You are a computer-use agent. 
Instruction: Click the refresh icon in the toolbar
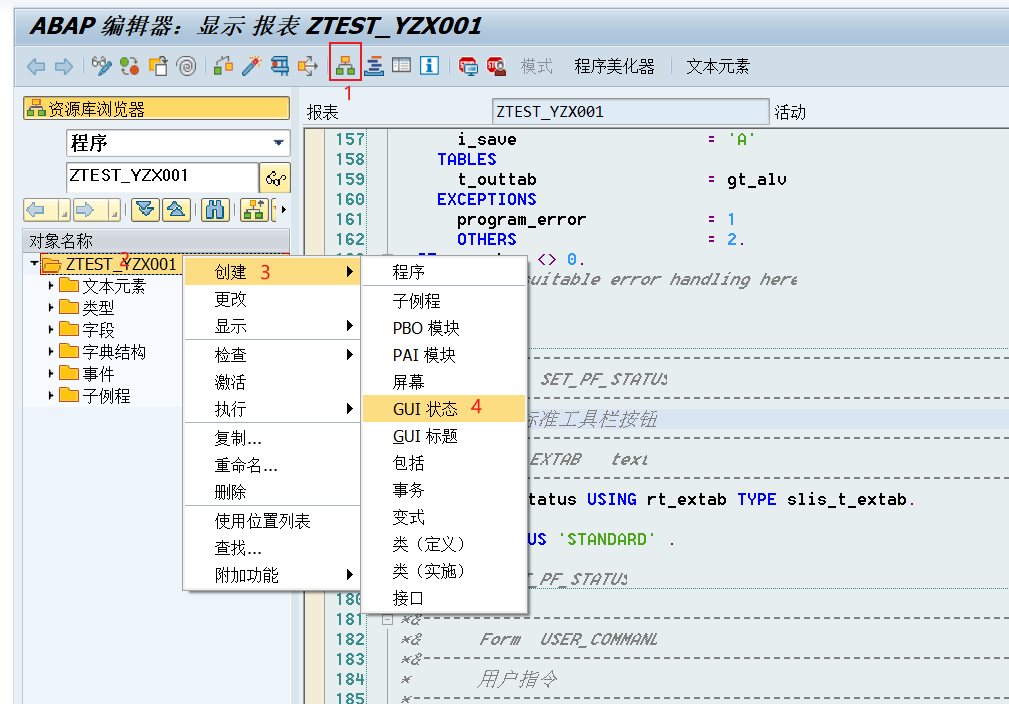pos(127,65)
